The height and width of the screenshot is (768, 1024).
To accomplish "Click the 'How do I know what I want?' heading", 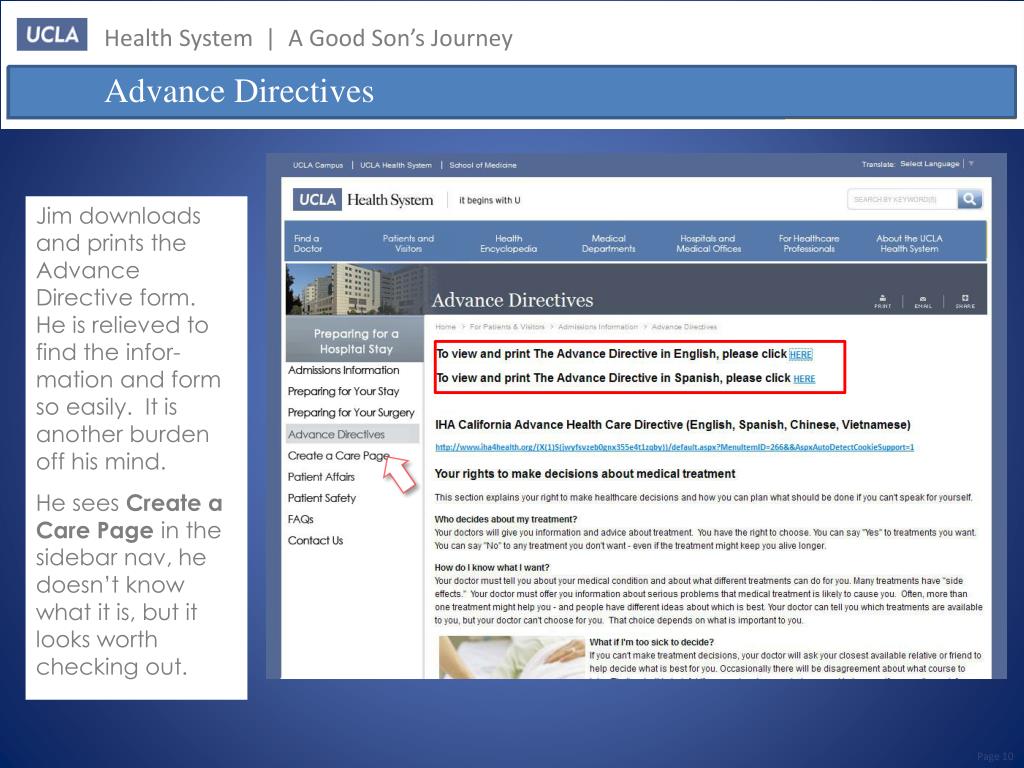I will pyautogui.click(x=492, y=568).
